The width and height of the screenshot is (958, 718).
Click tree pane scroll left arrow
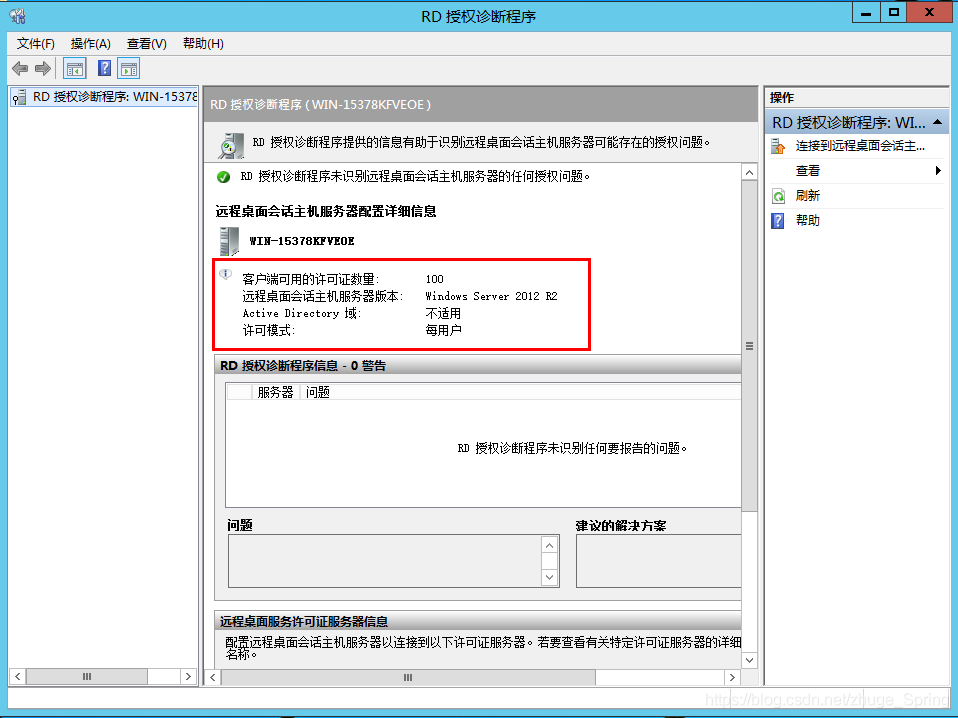18,676
